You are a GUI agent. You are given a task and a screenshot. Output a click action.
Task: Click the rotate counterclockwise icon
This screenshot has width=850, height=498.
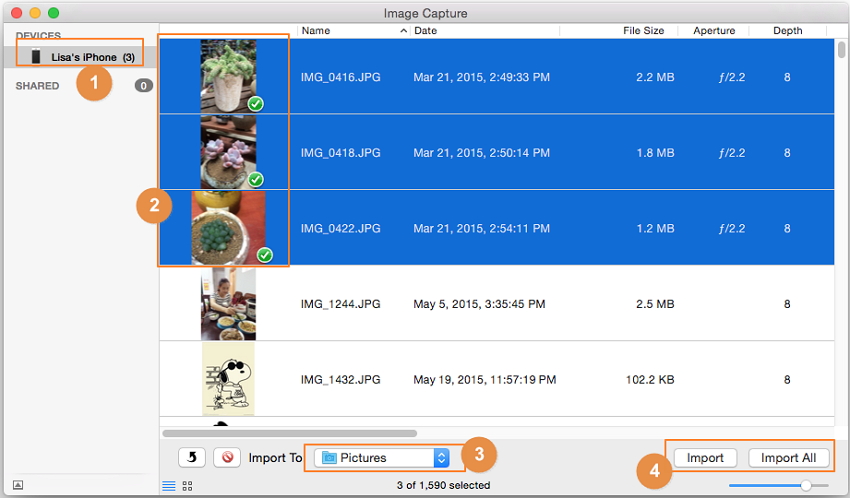pos(192,457)
